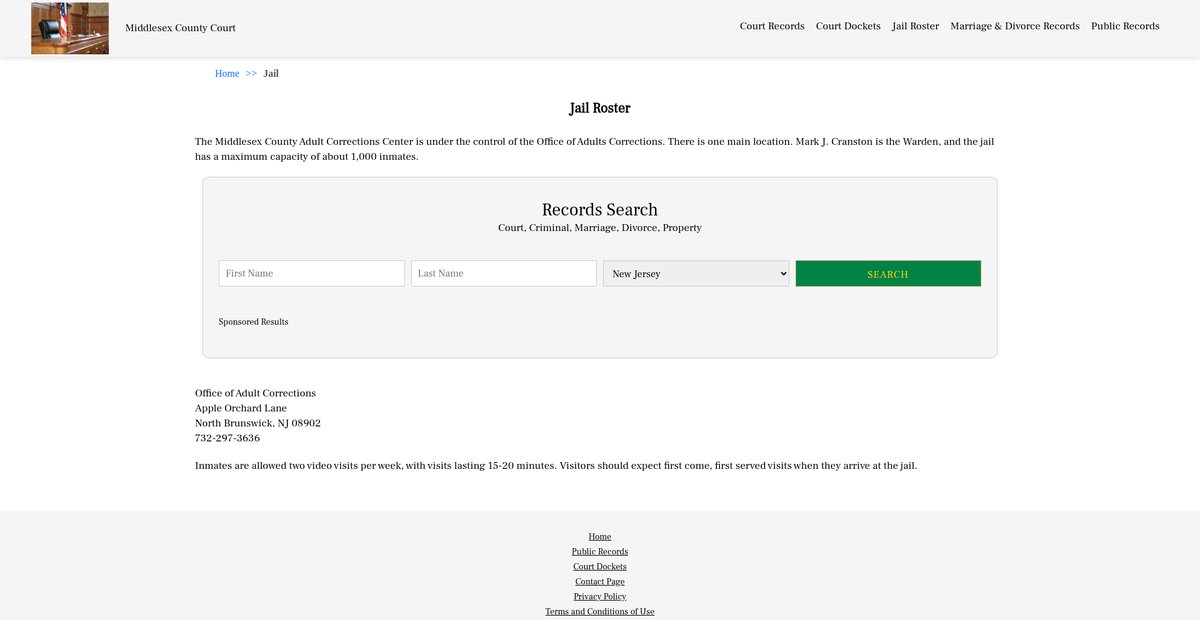Click the subtitle Court, Criminal, Marriage, Divorce, Property
This screenshot has width=1200, height=620.
coord(600,228)
